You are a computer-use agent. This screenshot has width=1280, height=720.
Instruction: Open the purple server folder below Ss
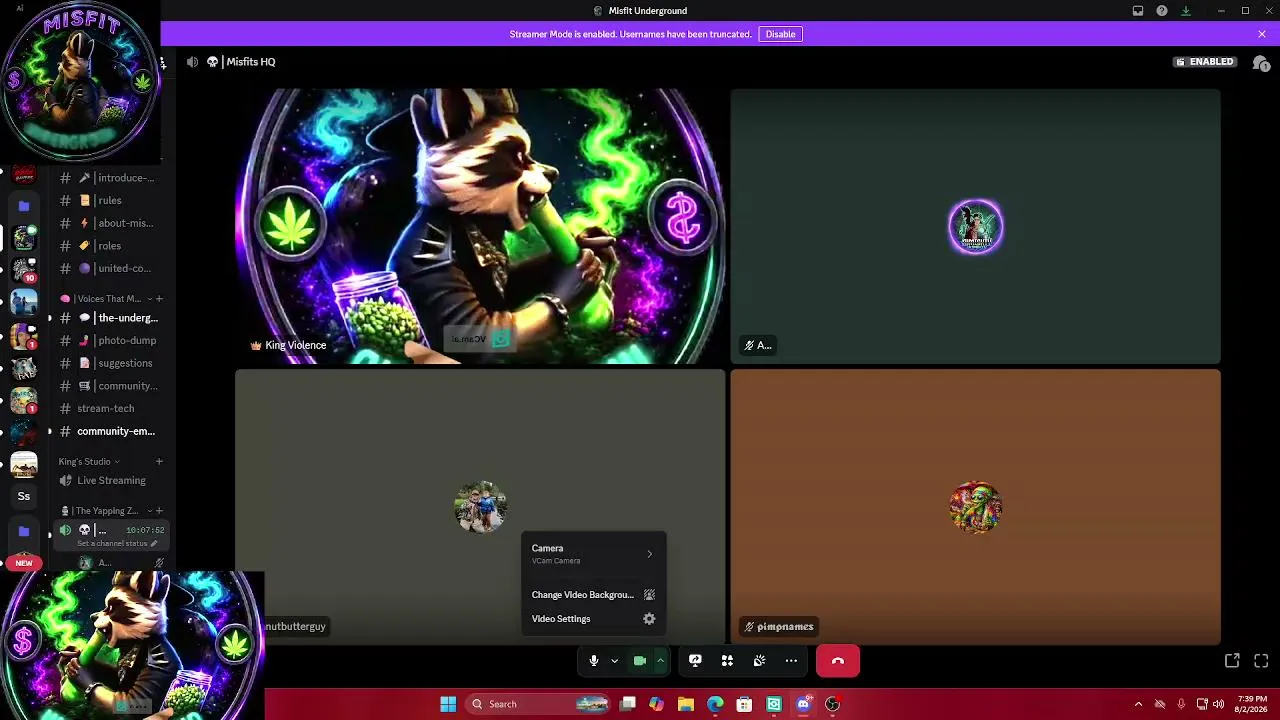point(24,532)
